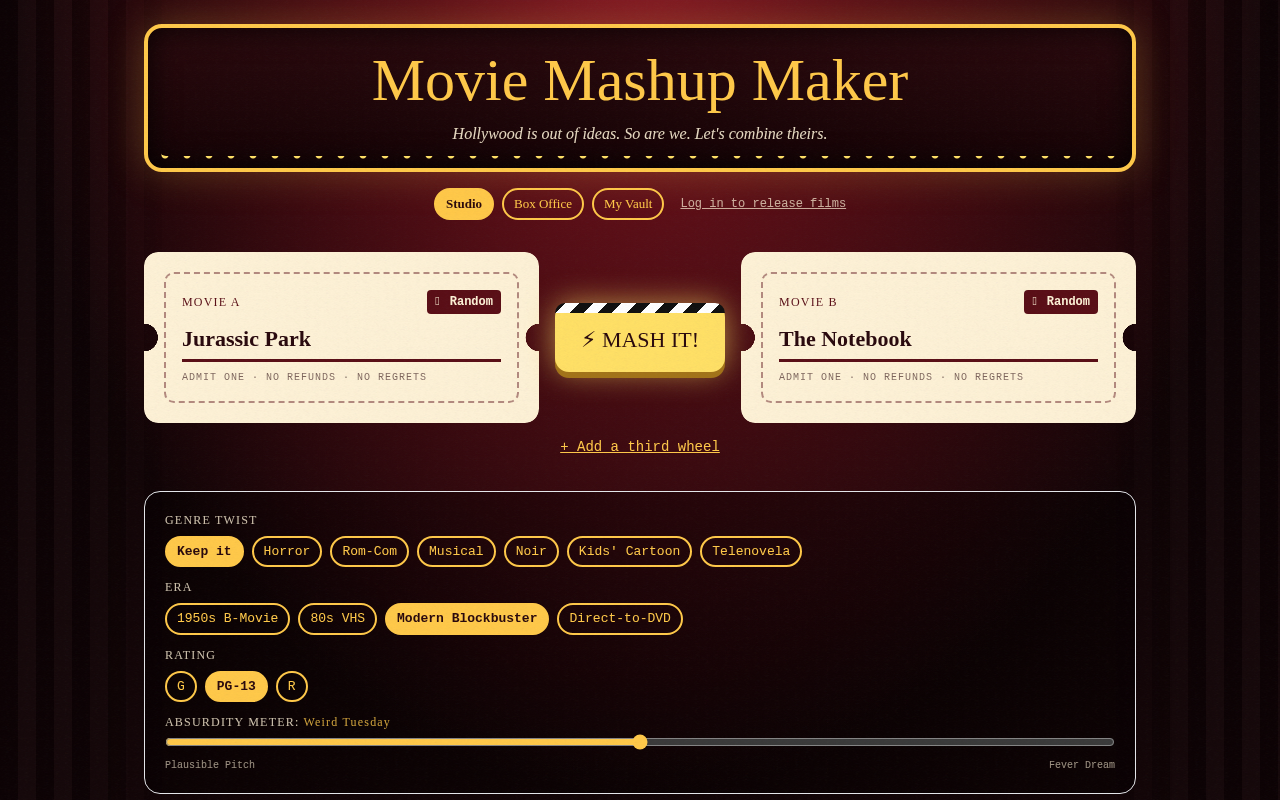The height and width of the screenshot is (800, 1280).
Task: Edit the Movie A title field Jurassic Park
Action: (x=341, y=340)
